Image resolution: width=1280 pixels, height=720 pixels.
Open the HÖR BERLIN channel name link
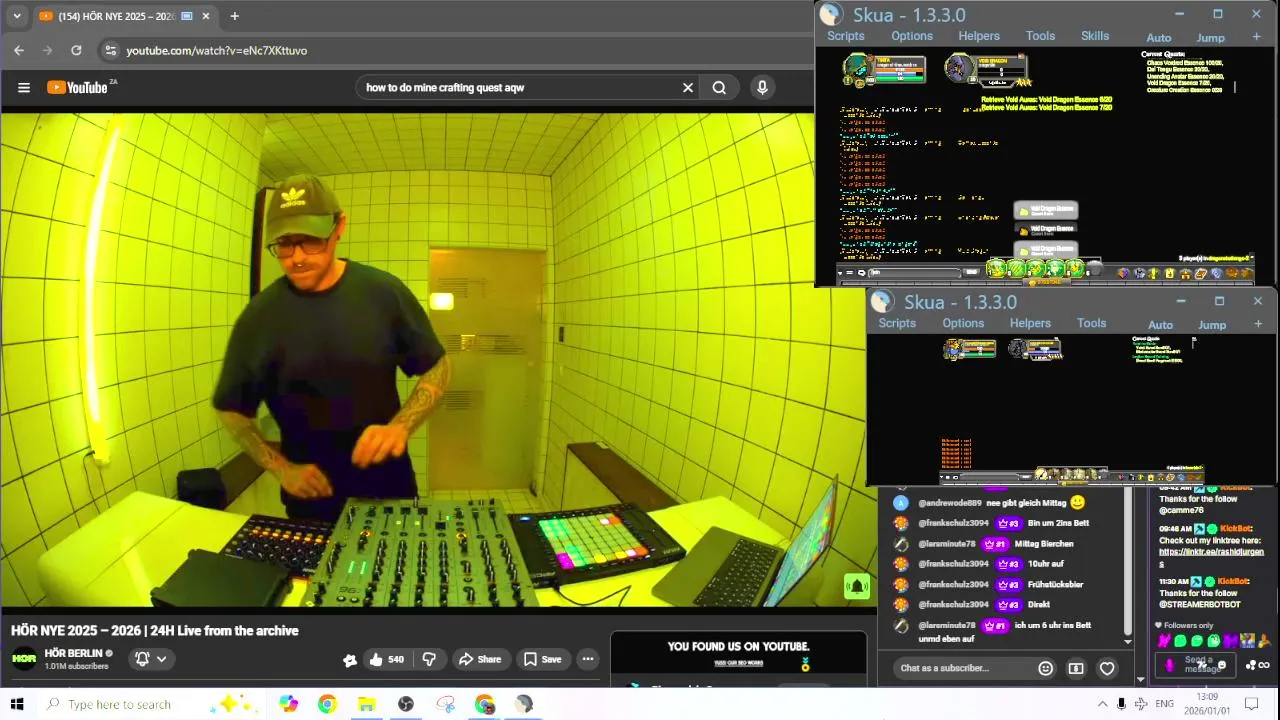(x=74, y=653)
